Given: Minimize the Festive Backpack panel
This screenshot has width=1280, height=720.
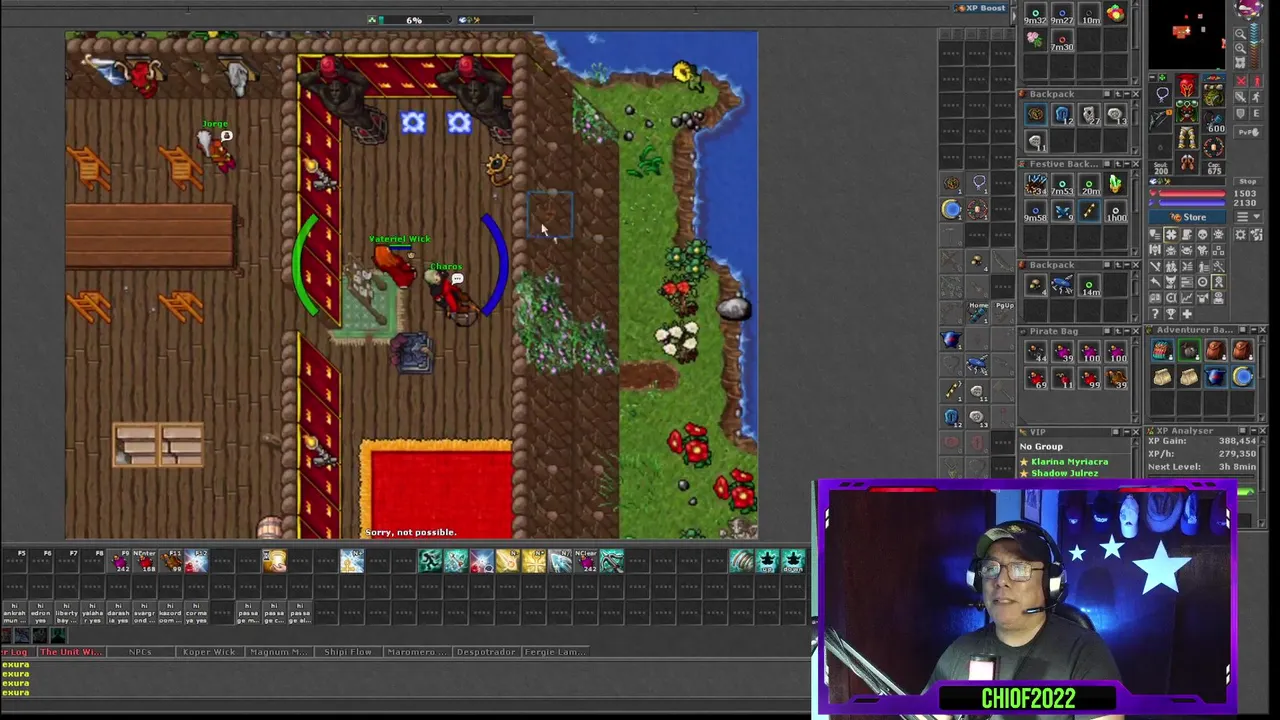Looking at the screenshot, I should (1127, 163).
